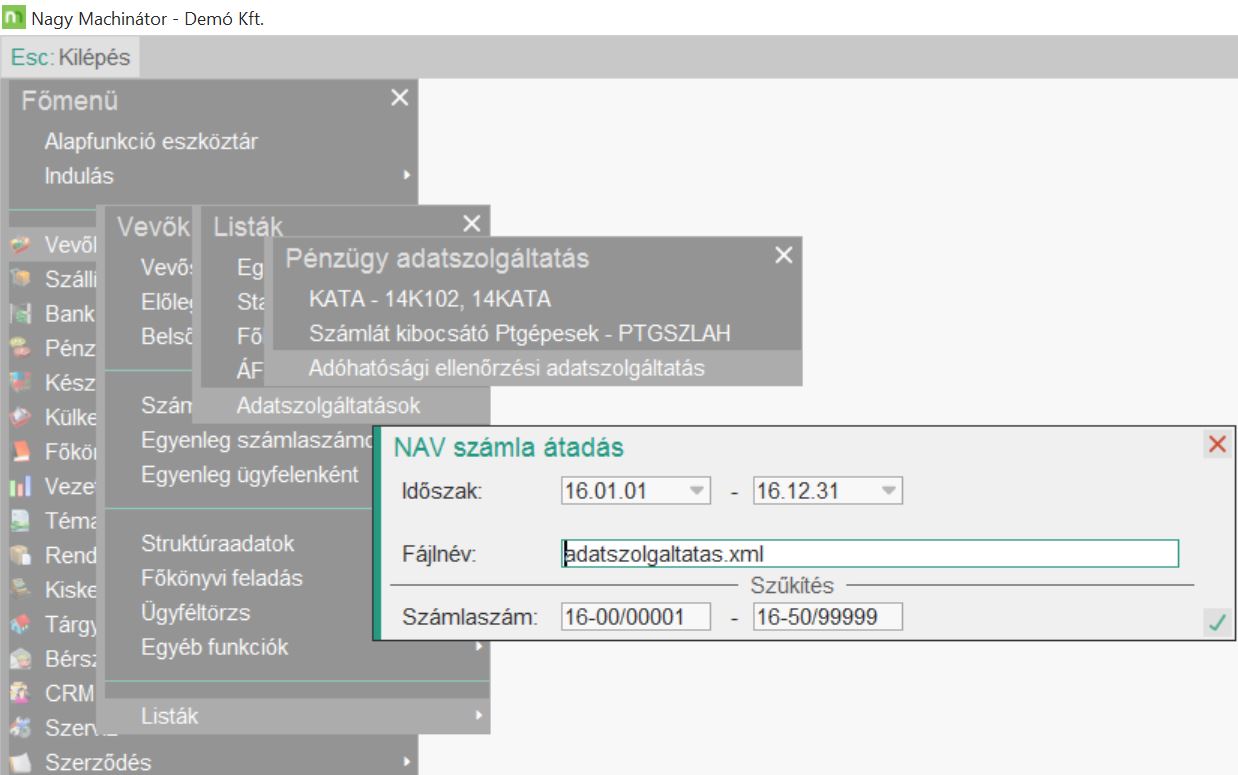Click the starting Számlaszám field 16-00/00001

click(636, 617)
